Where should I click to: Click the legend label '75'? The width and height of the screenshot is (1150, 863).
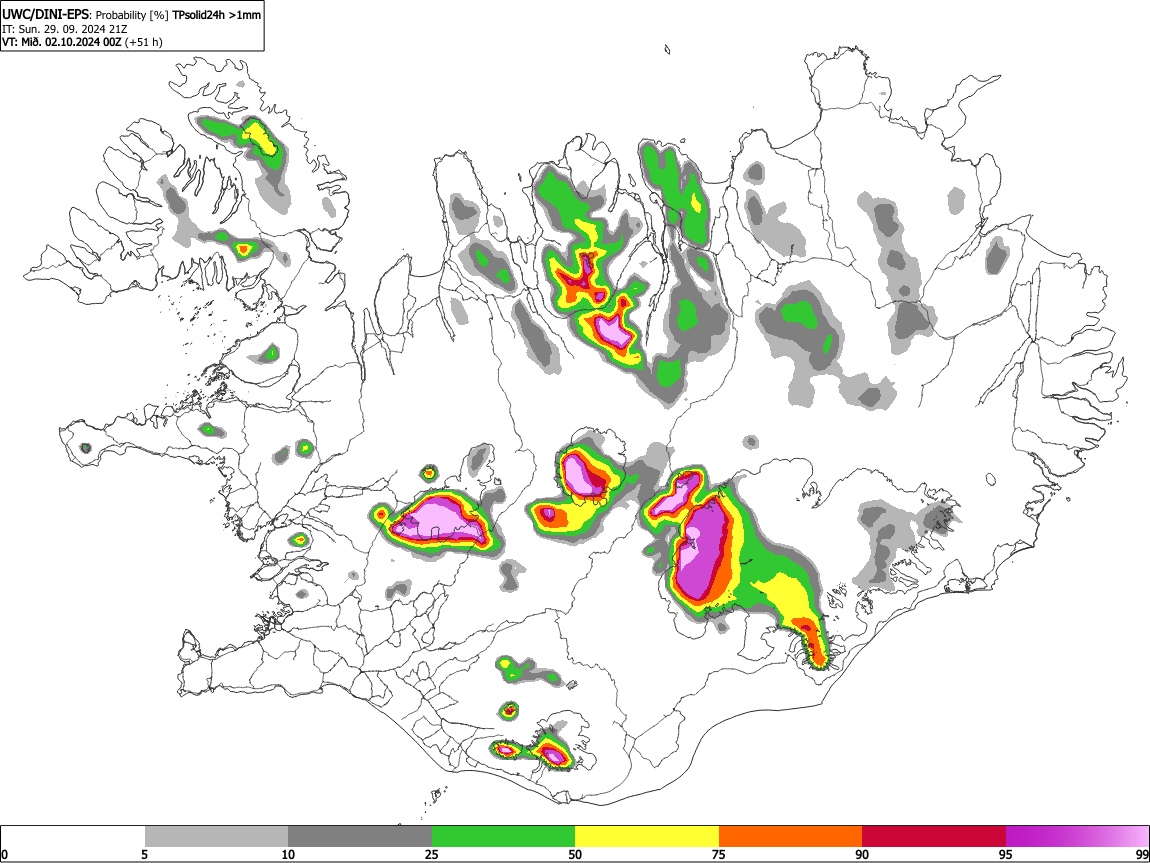point(719,854)
